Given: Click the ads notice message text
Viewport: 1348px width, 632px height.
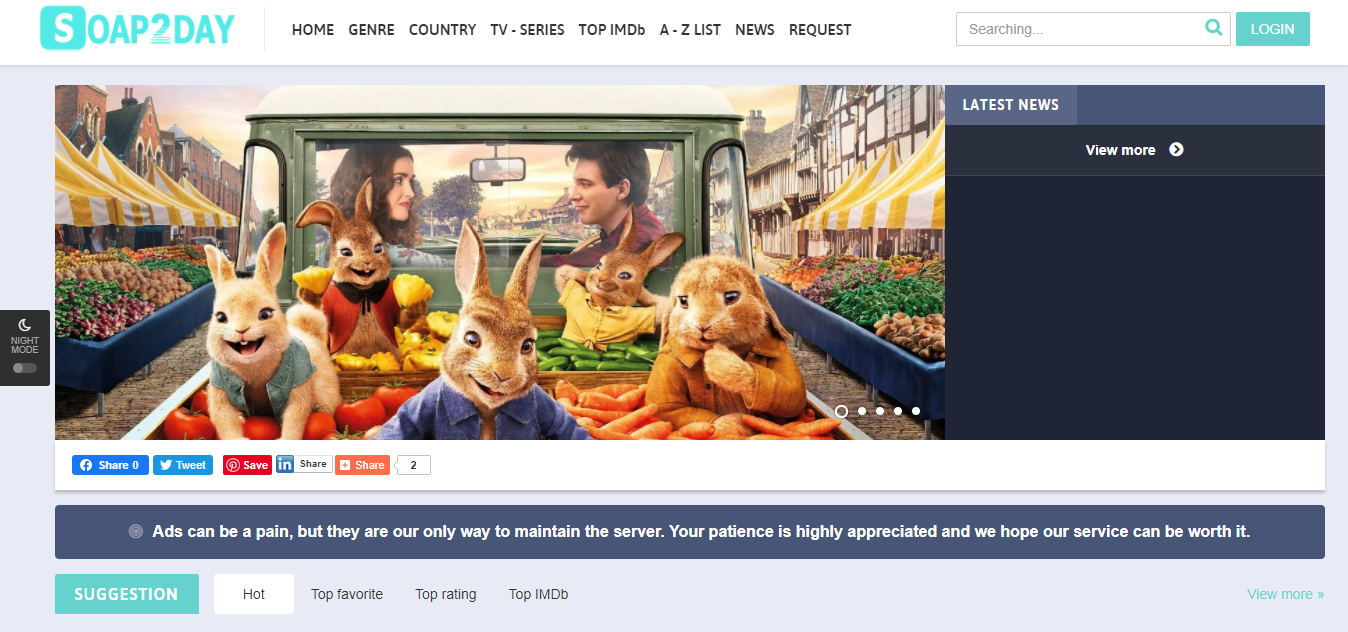Looking at the screenshot, I should tap(701, 532).
